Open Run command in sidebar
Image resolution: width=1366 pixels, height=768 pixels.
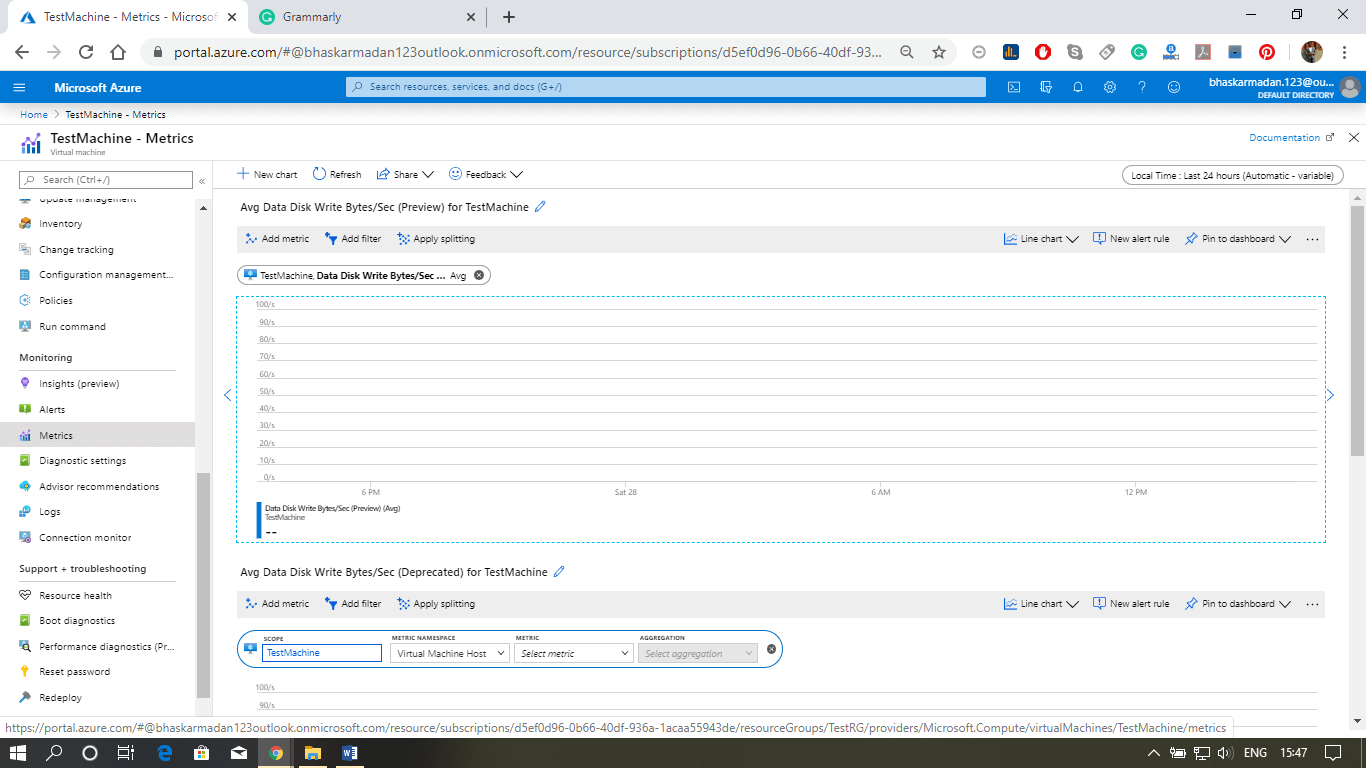click(72, 327)
